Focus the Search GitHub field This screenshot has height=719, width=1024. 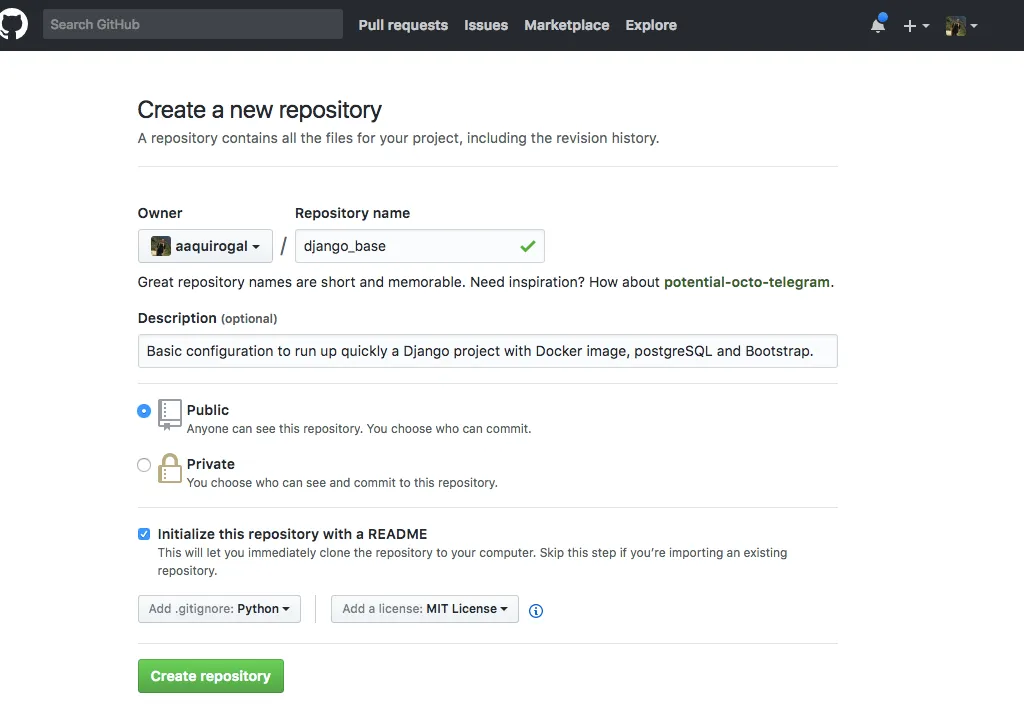pyautogui.click(x=193, y=24)
